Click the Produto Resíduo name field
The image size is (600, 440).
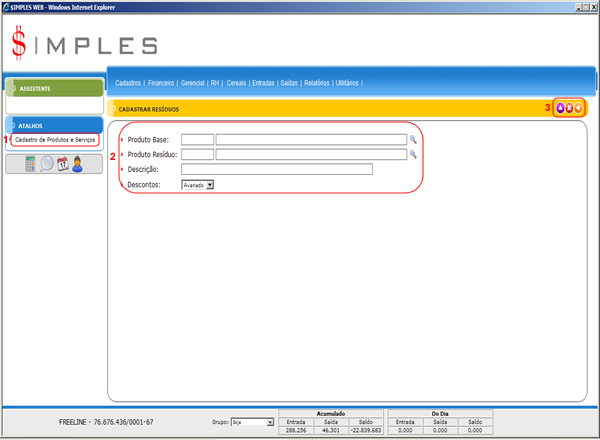pos(310,155)
